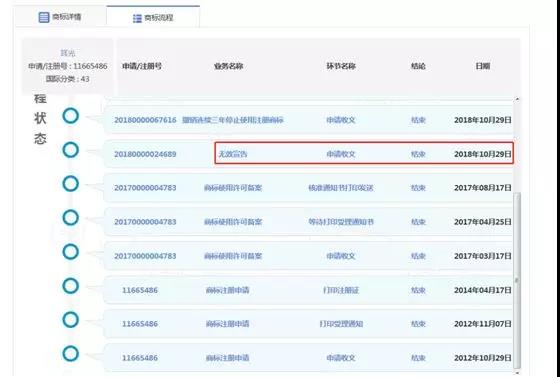Click 商标使用许可备案 in the 2017年03月17日 row
This screenshot has height=377, width=560.
(233, 256)
